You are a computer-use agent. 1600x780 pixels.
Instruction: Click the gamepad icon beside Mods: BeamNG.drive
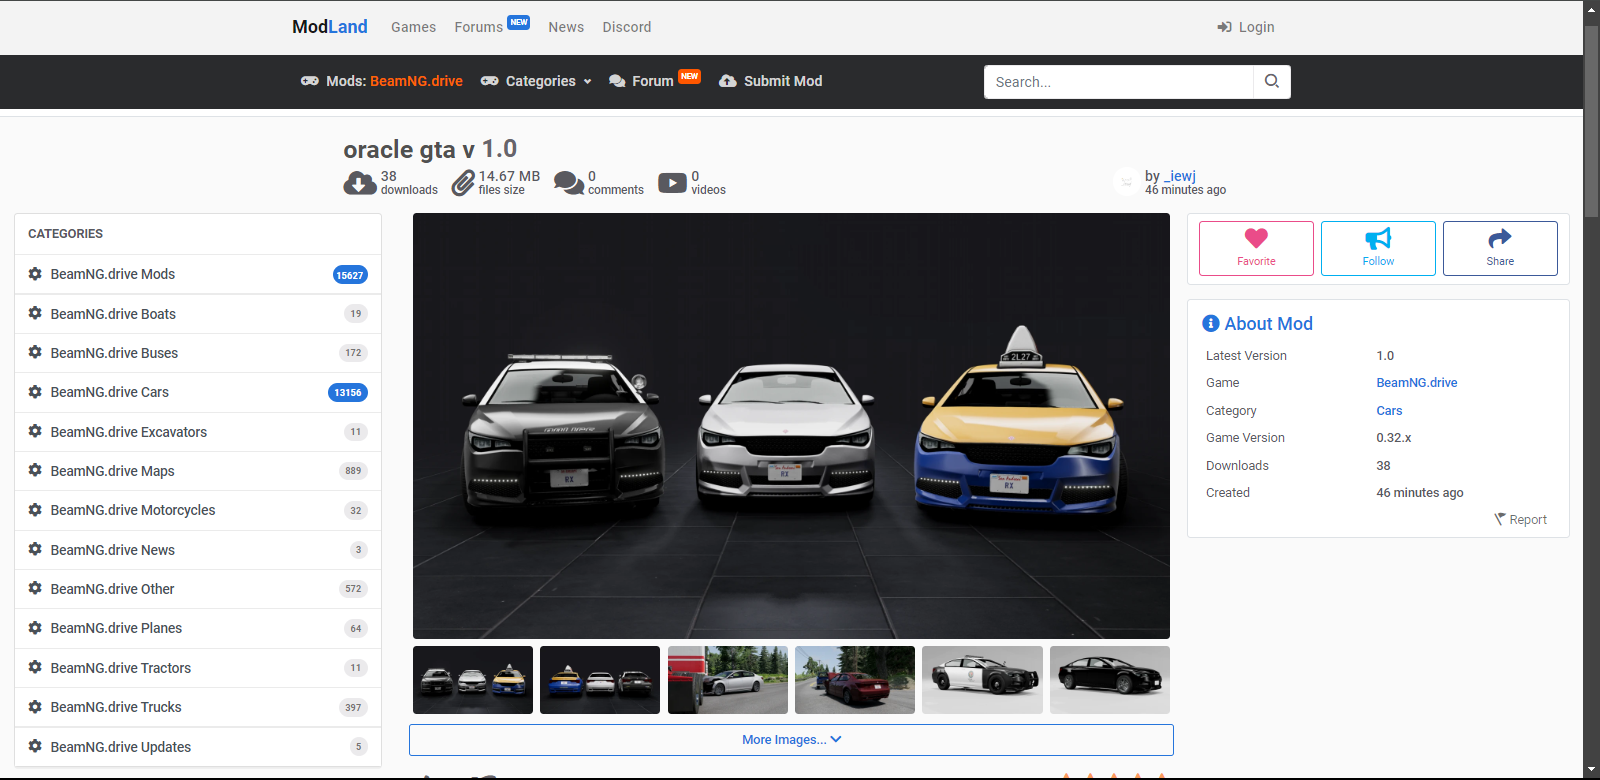(310, 81)
